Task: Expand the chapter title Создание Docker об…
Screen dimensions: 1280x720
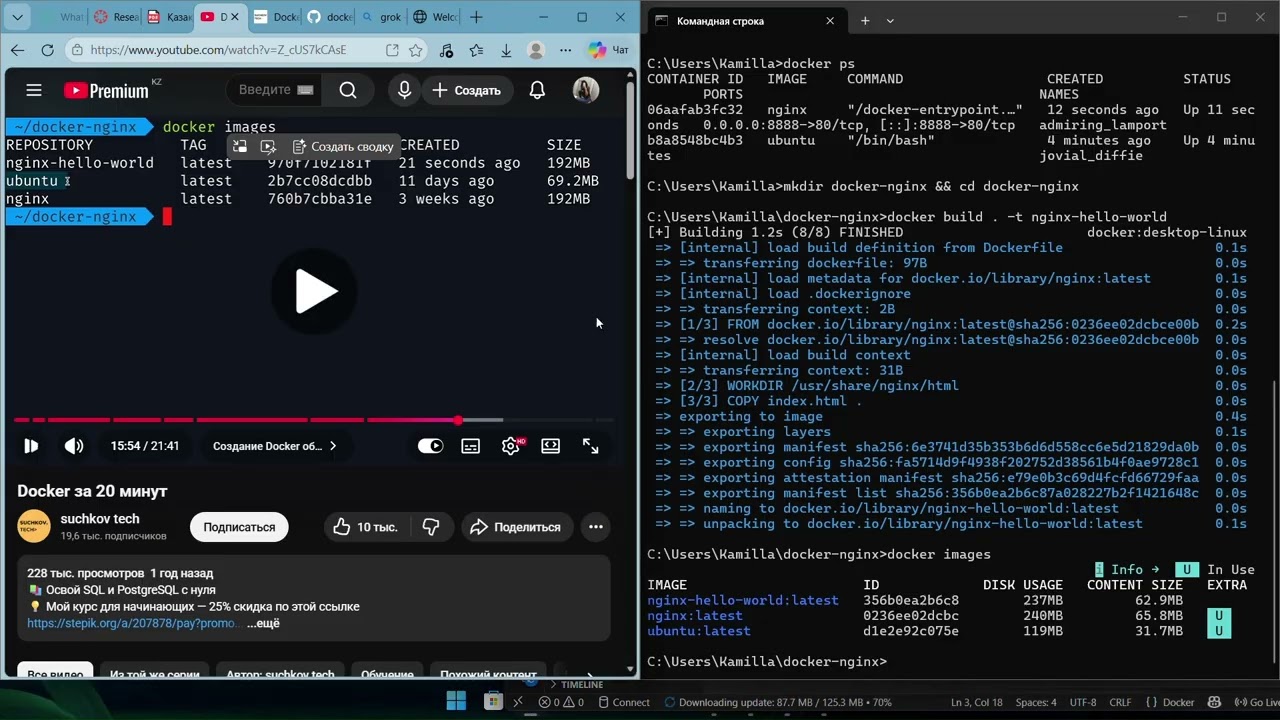Action: click(x=274, y=446)
